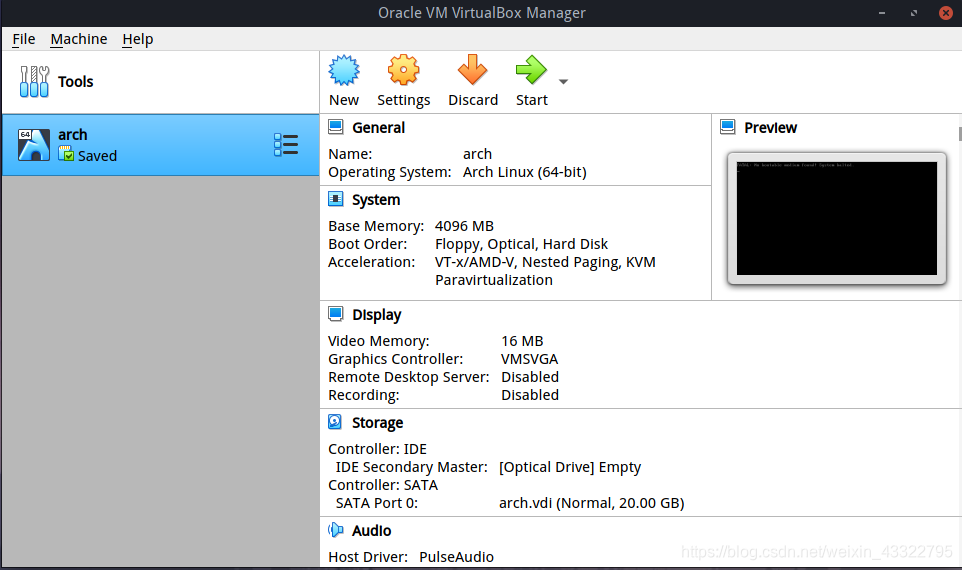
Task: Open the Machine menu
Action: point(79,39)
